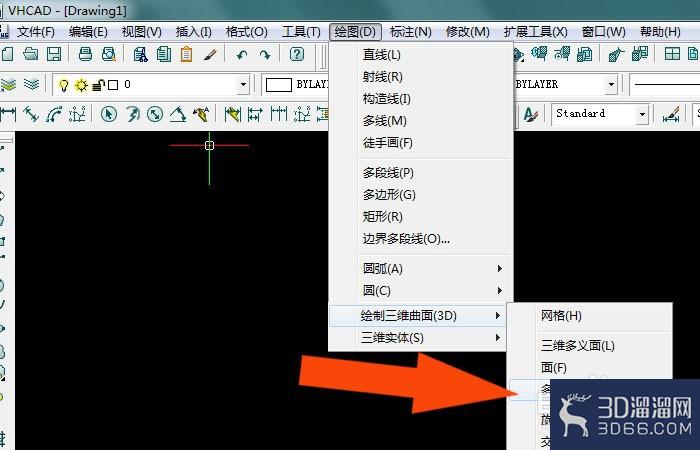
Task: Open the 帮助(H) menu
Action: coord(660,32)
